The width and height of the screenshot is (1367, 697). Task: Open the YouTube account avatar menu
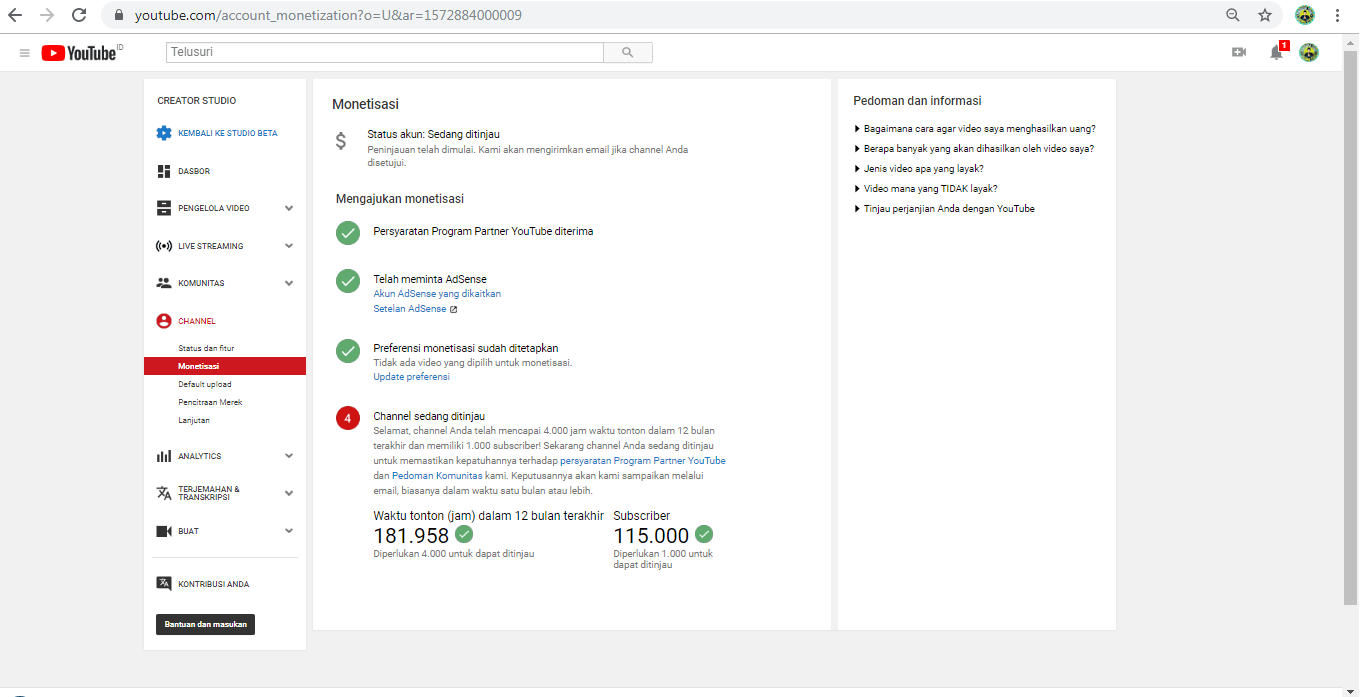click(x=1309, y=52)
